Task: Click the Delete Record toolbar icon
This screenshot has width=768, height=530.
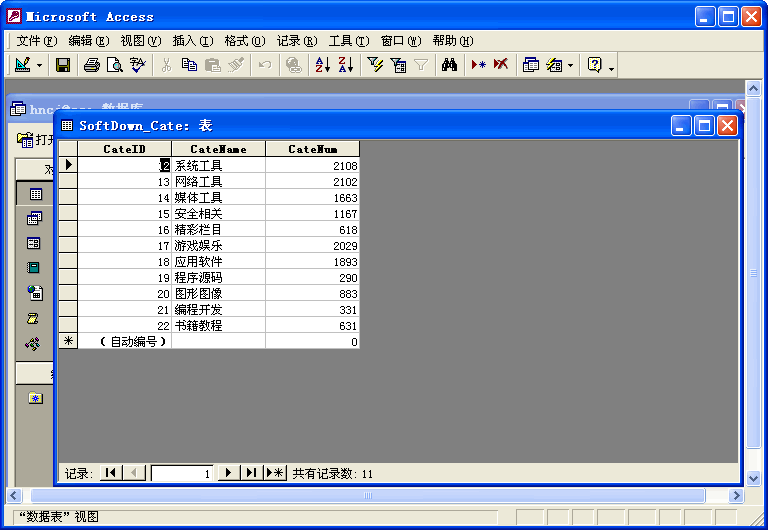Action: pyautogui.click(x=501, y=65)
